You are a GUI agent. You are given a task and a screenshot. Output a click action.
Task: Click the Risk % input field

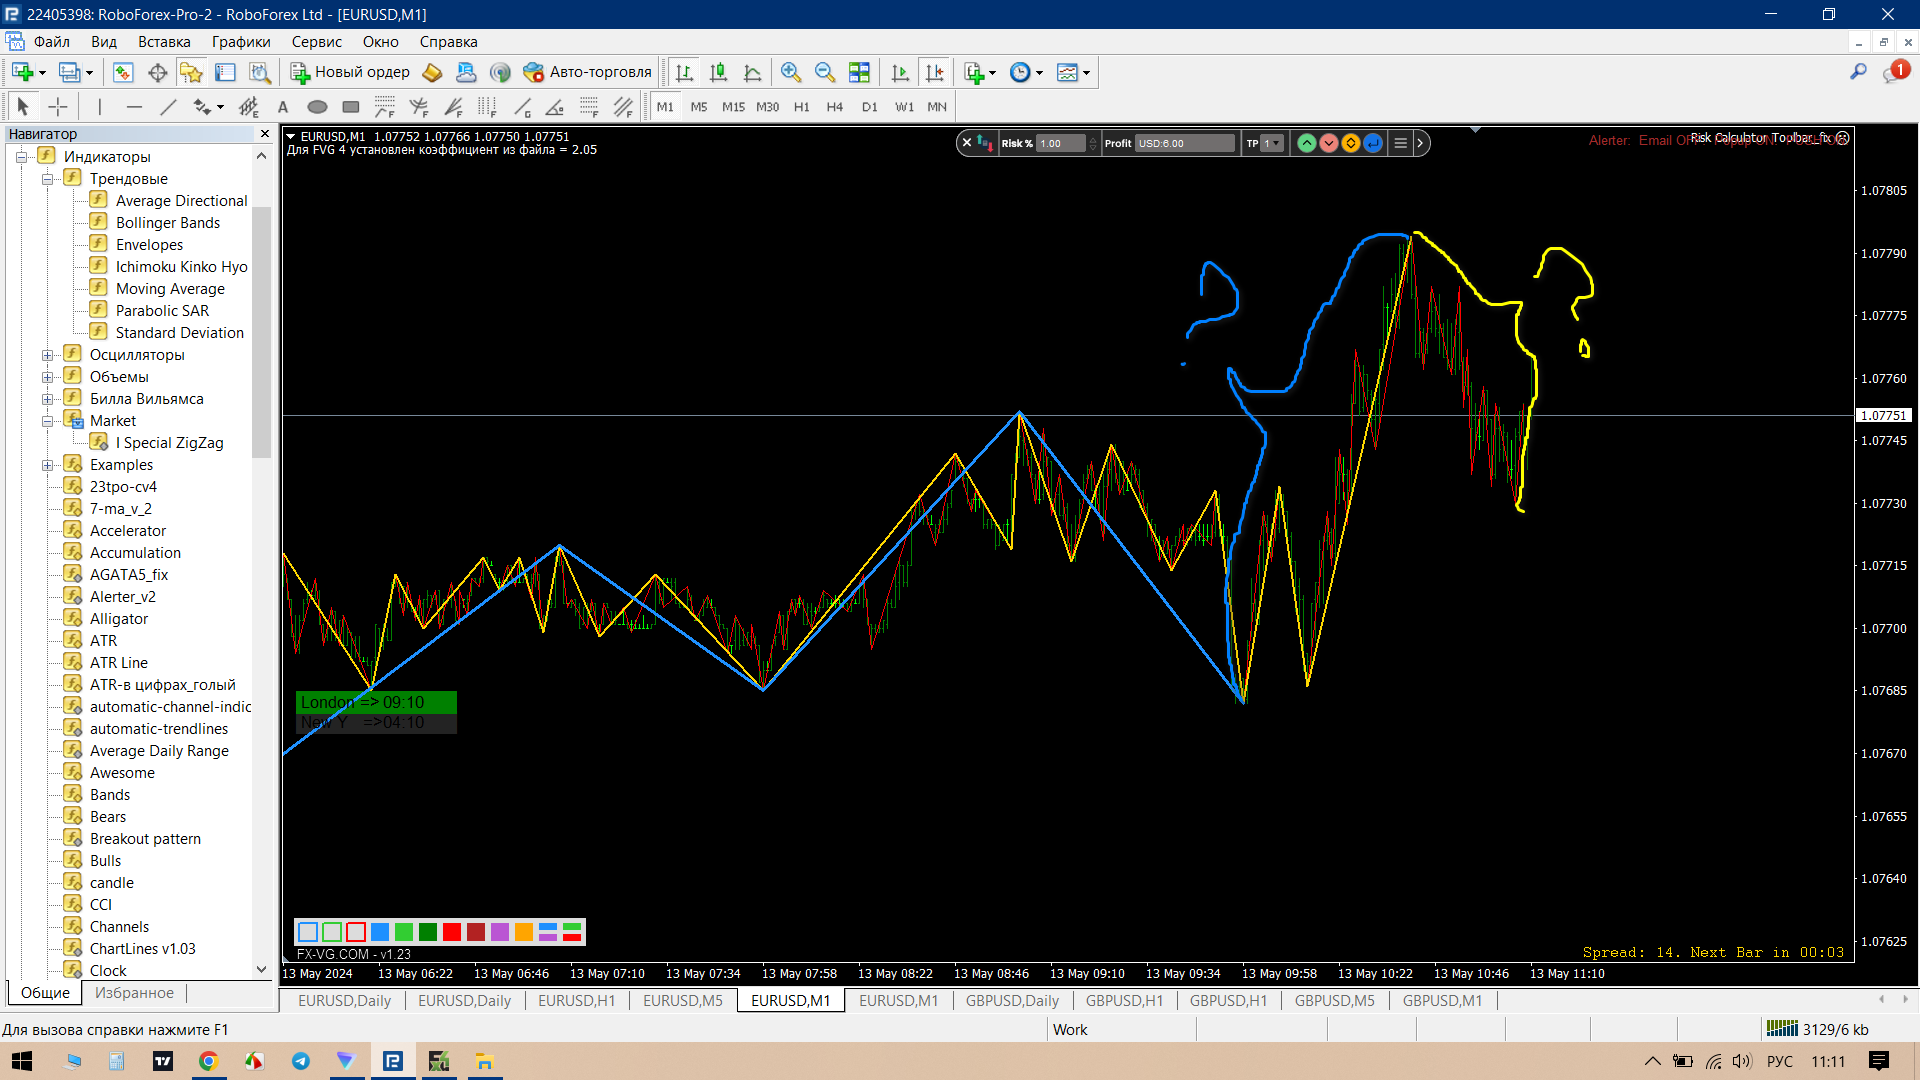click(x=1060, y=143)
